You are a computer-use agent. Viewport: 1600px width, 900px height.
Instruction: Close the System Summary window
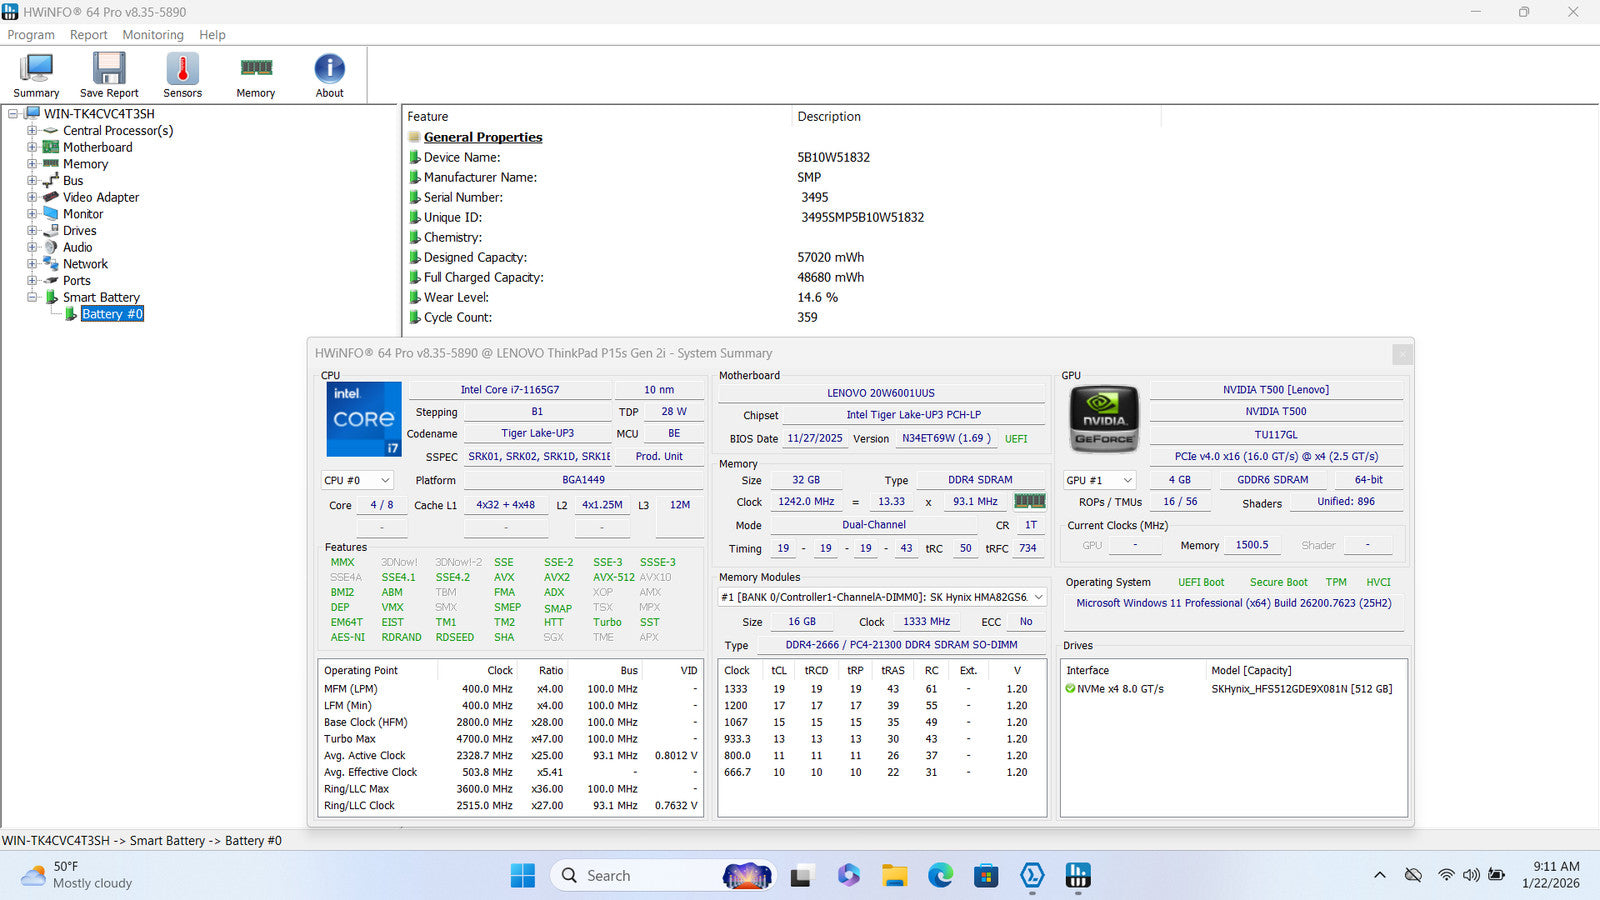pos(1402,354)
